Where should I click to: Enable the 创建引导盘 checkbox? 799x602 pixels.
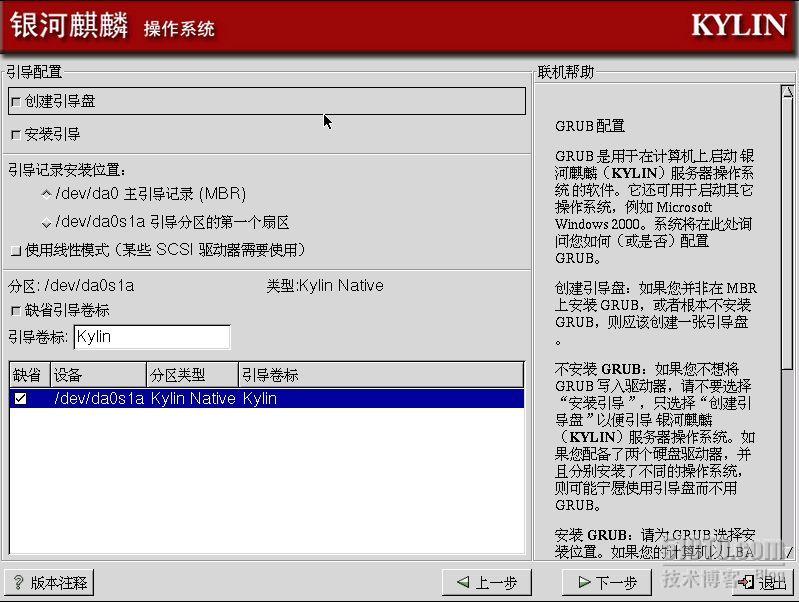pos(16,102)
